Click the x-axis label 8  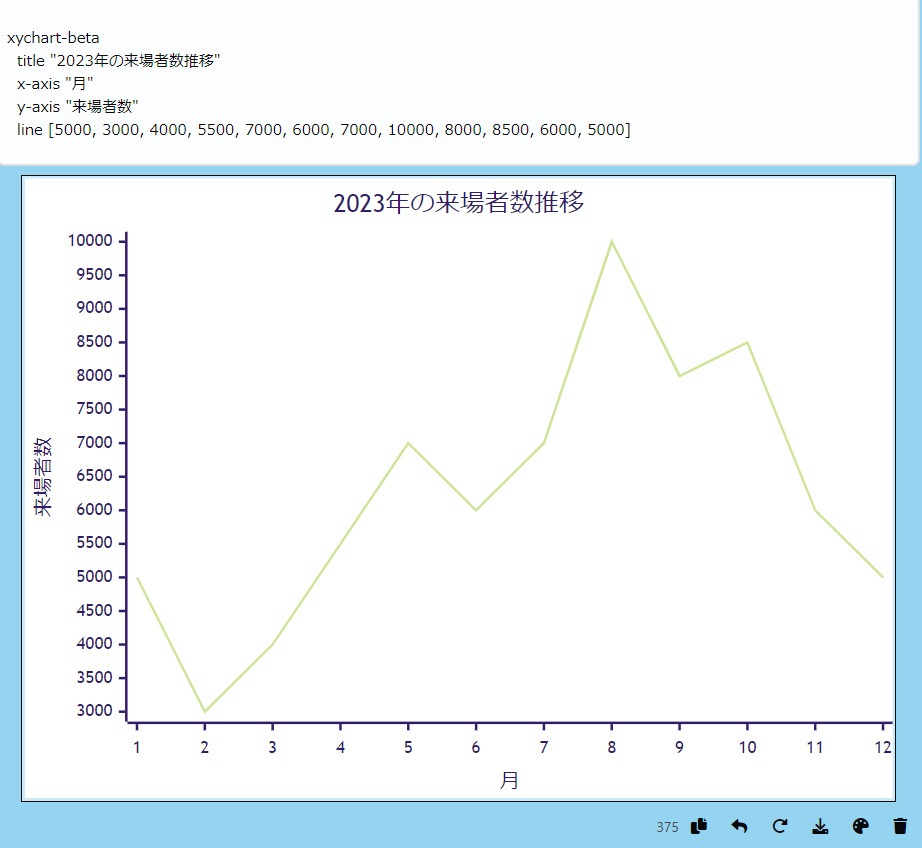point(612,747)
